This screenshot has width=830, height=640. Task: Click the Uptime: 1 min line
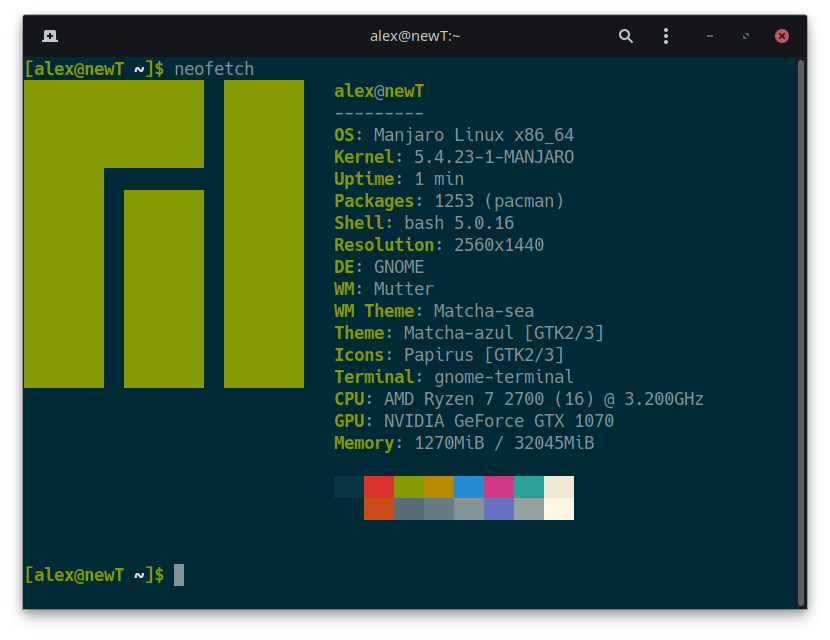pos(399,179)
